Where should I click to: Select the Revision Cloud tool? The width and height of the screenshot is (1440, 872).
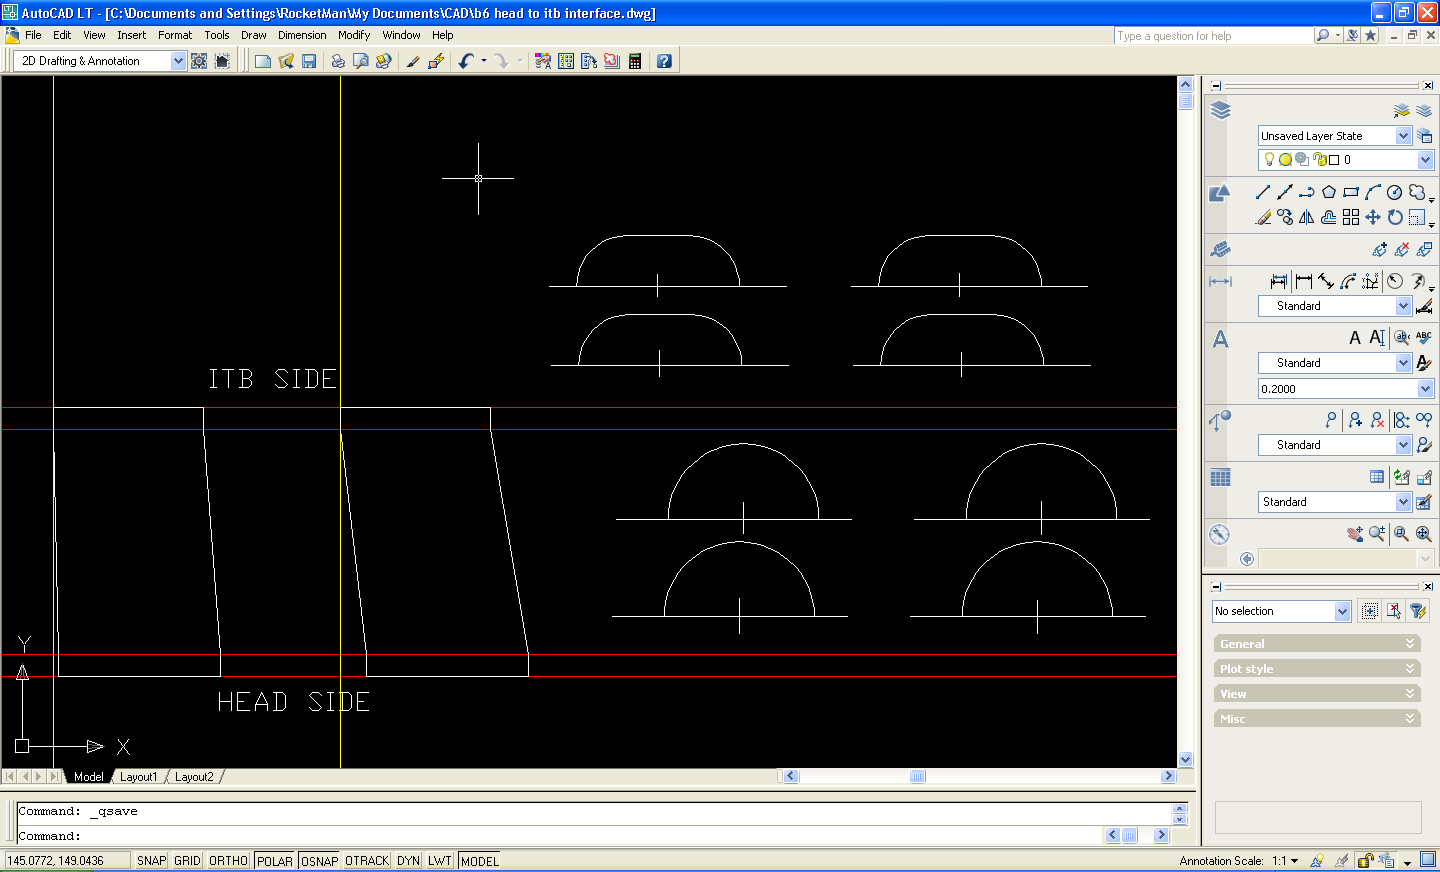1417,192
